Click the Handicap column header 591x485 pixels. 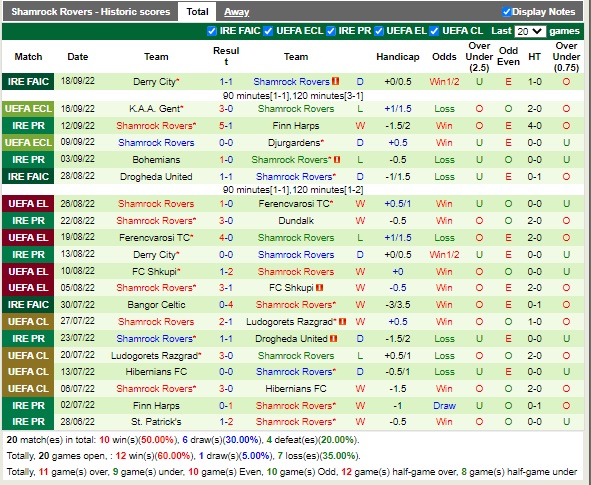398,57
